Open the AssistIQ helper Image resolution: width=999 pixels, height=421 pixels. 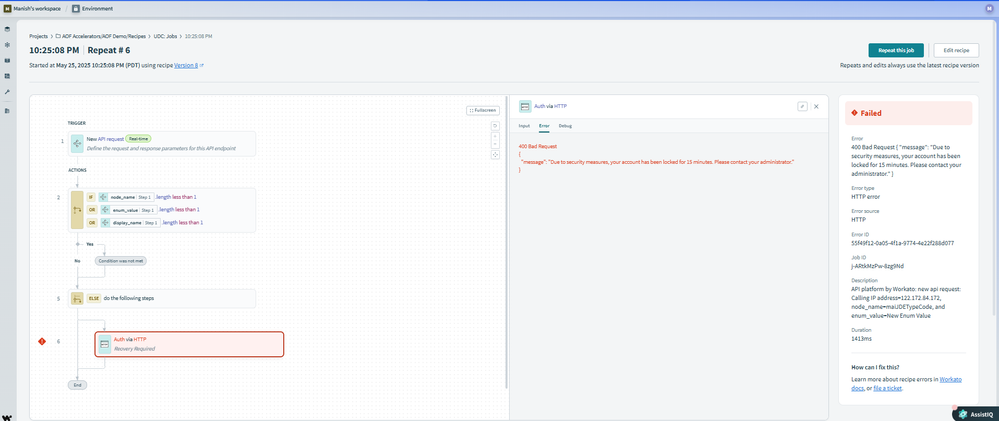974,411
